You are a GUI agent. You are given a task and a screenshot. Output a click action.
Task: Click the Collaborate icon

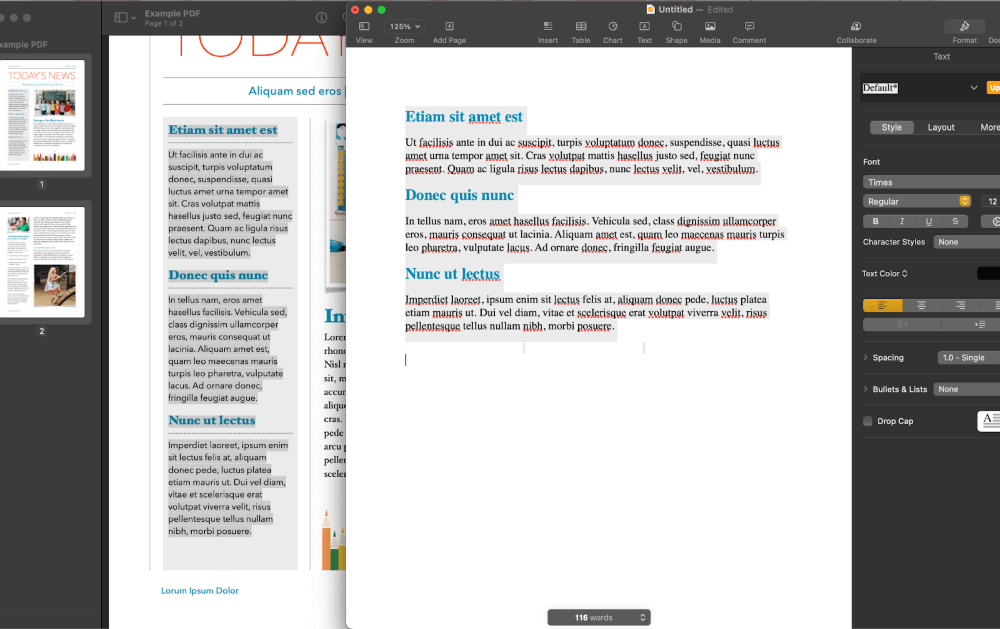856,26
